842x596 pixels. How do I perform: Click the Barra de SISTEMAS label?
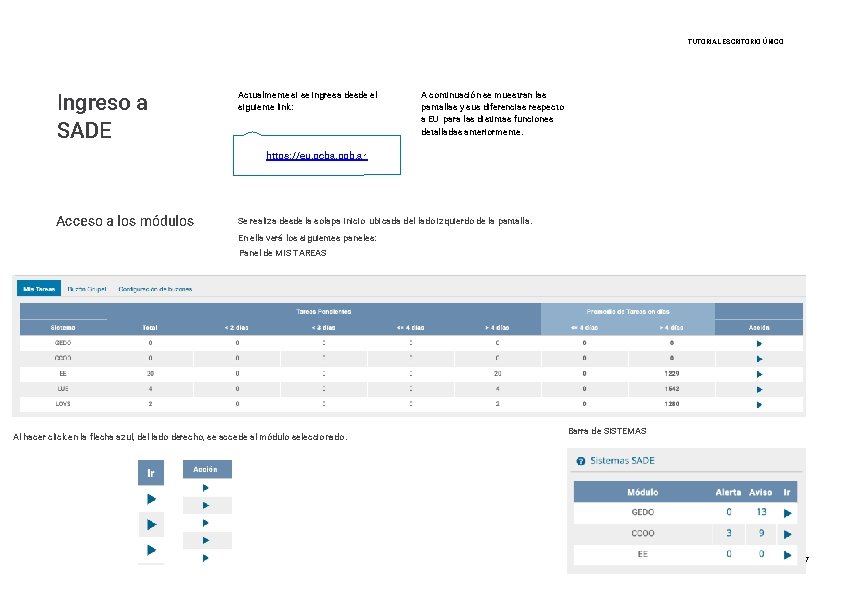607,431
